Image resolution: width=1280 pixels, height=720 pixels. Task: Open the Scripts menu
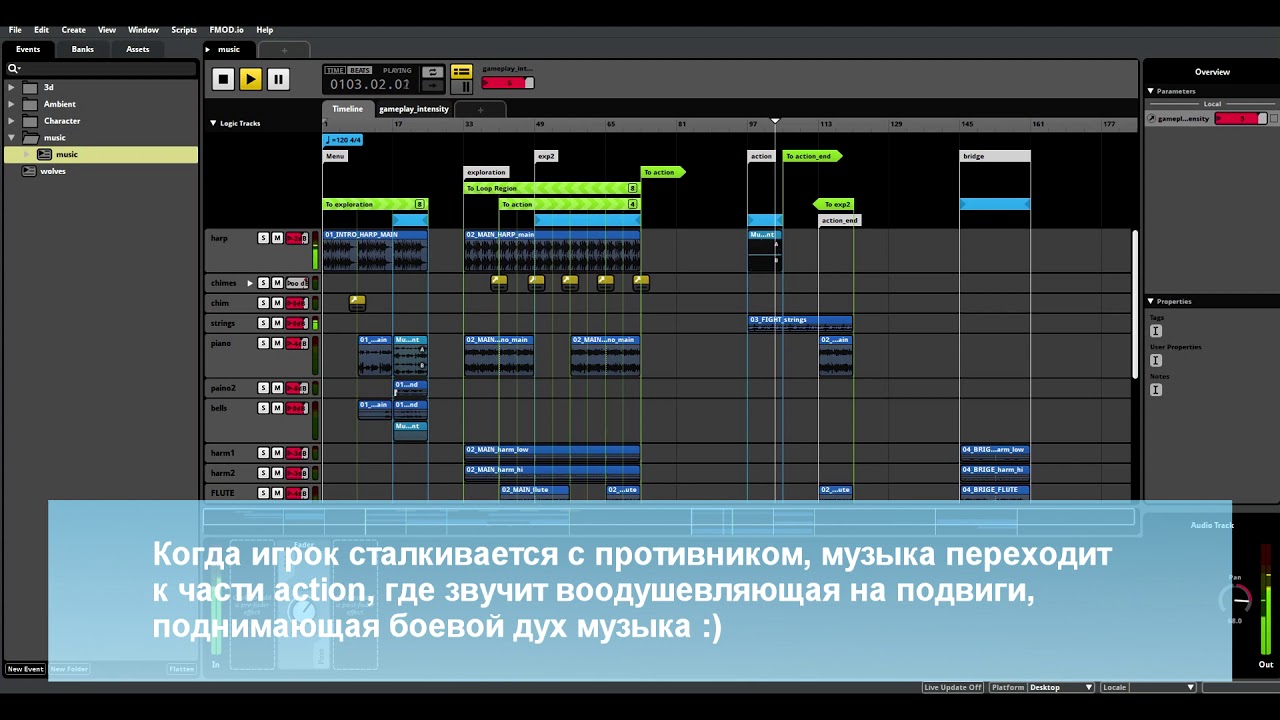[184, 30]
